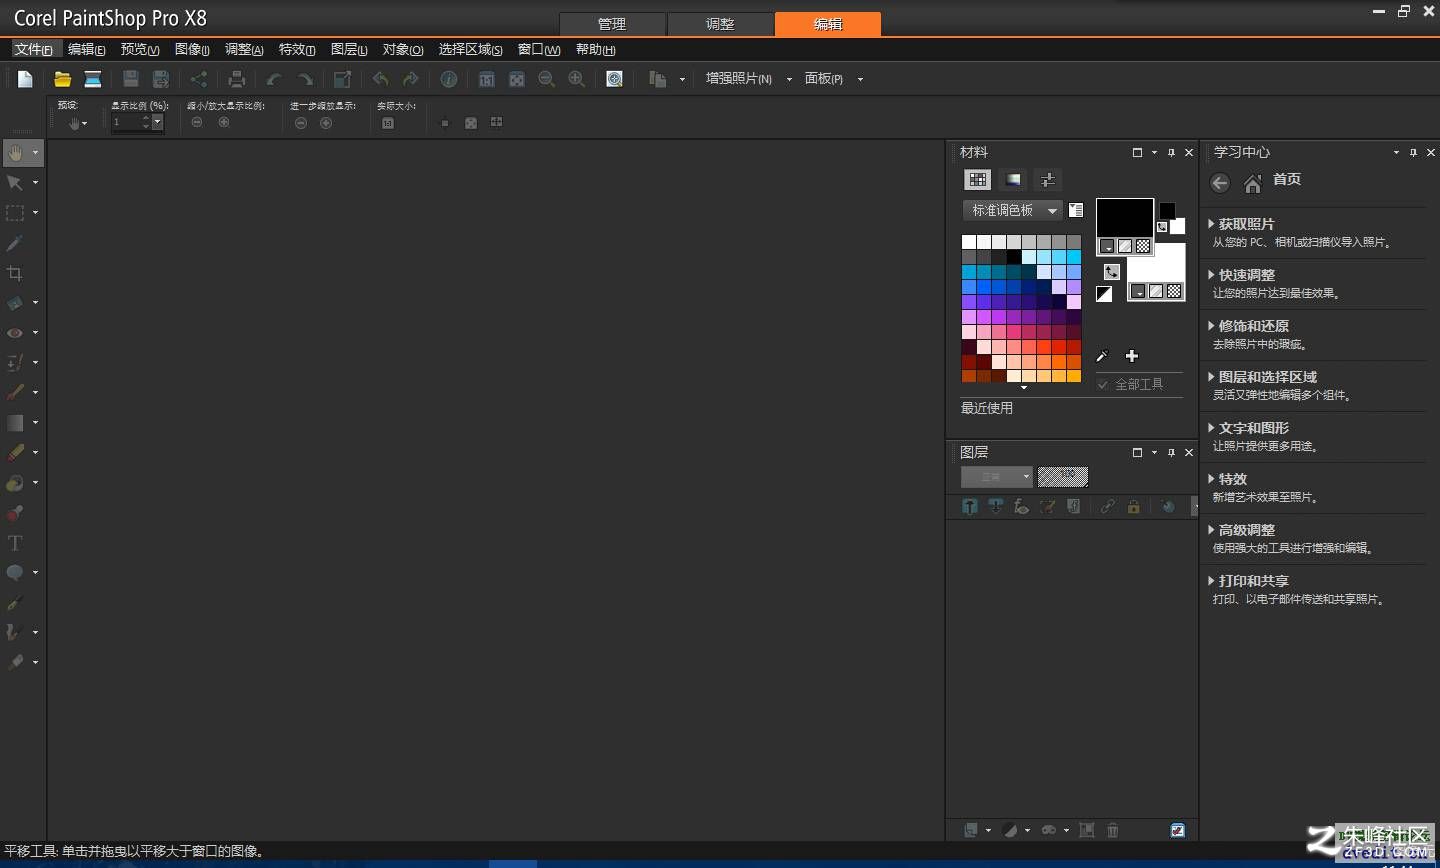1440x868 pixels.
Task: Open the zoom percentage dropdown arrow
Action: (157, 122)
